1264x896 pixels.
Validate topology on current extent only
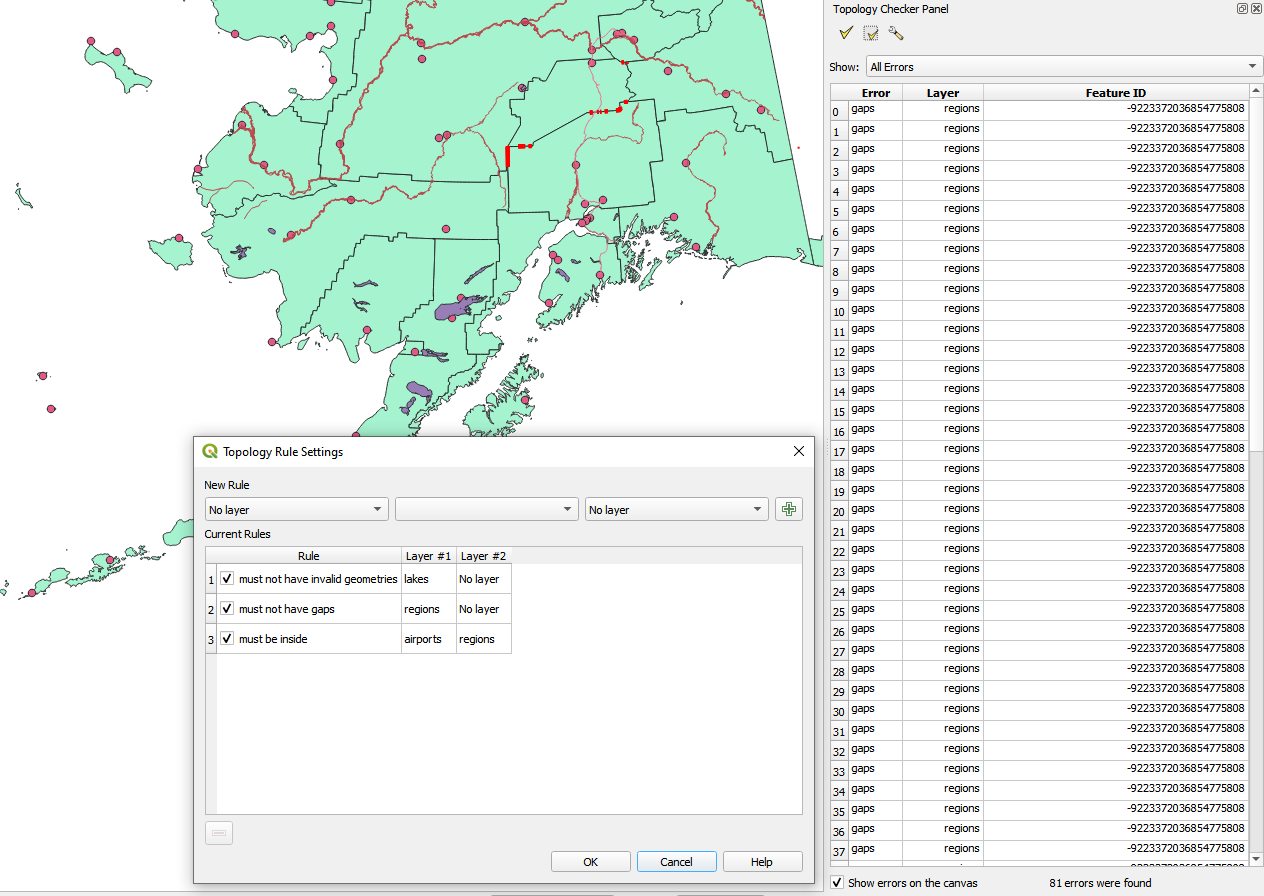click(870, 32)
